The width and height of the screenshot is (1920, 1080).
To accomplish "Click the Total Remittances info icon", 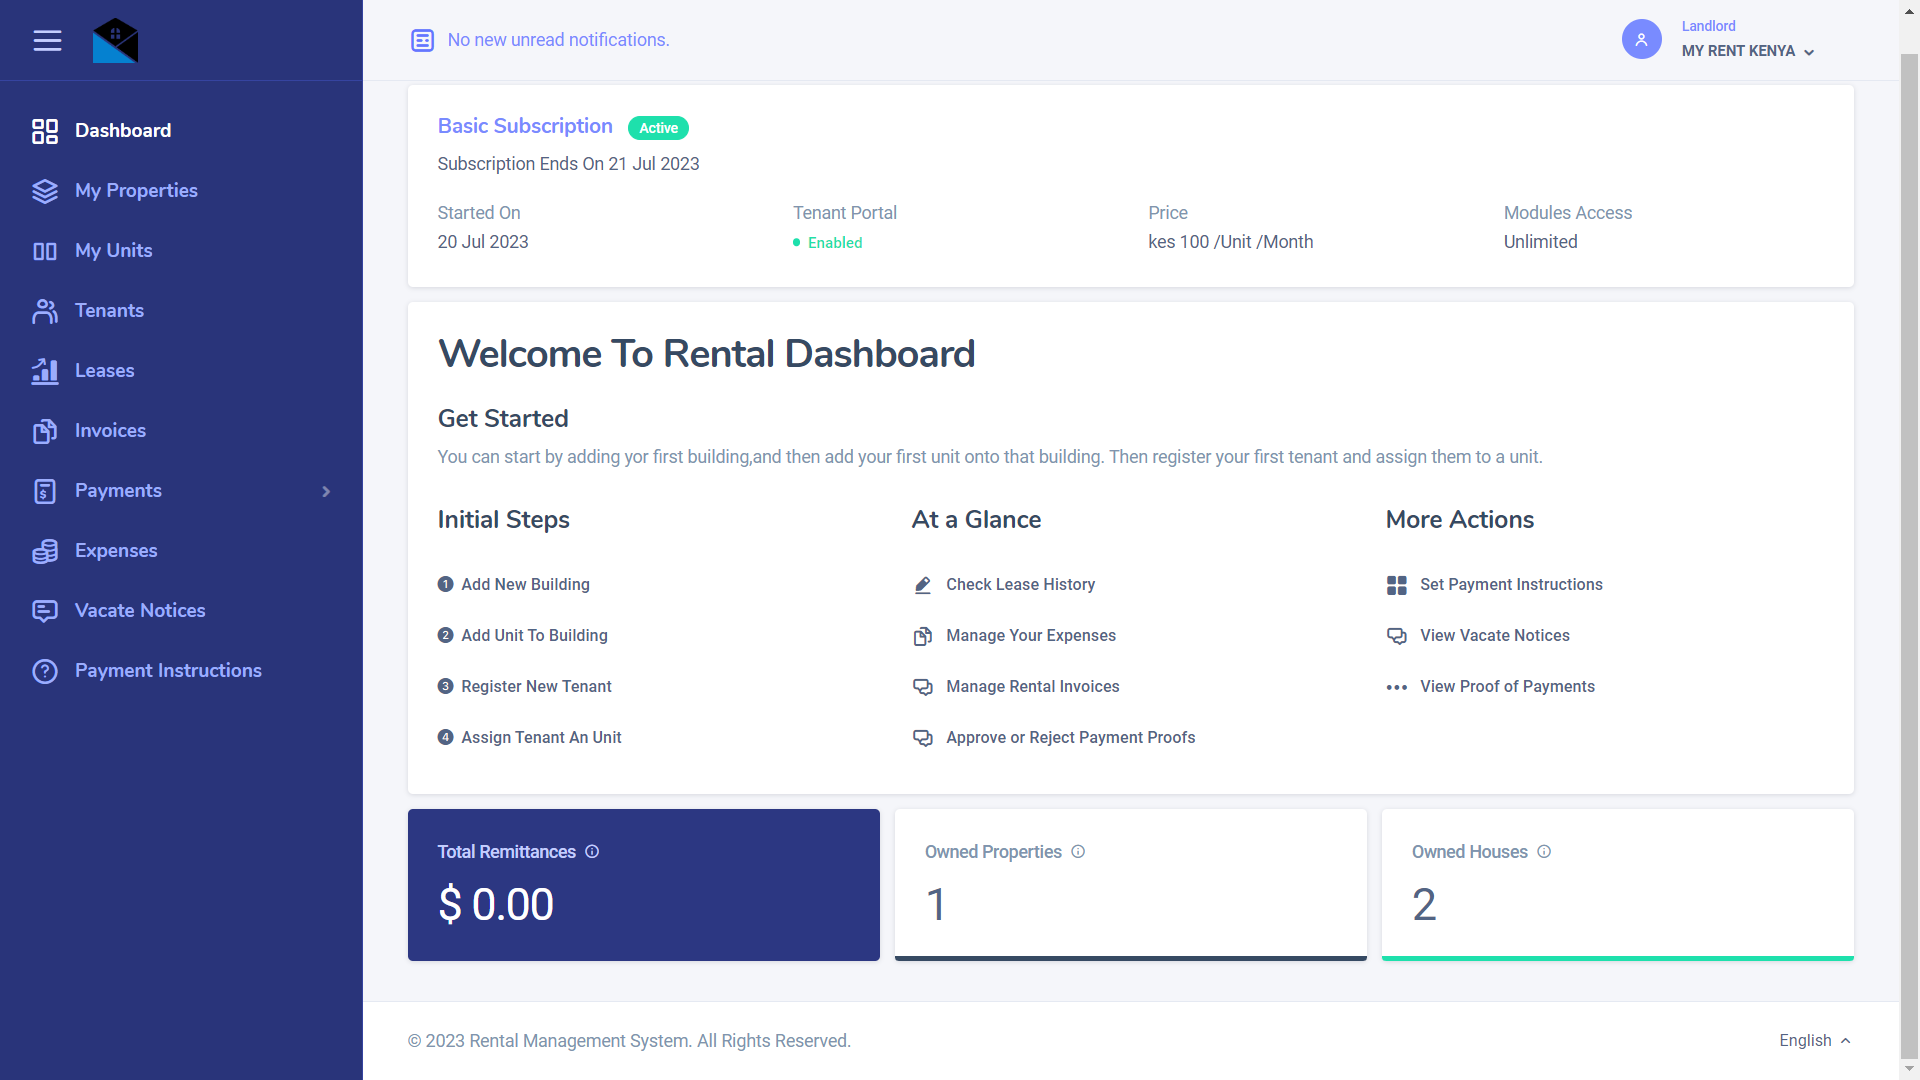I will [592, 852].
